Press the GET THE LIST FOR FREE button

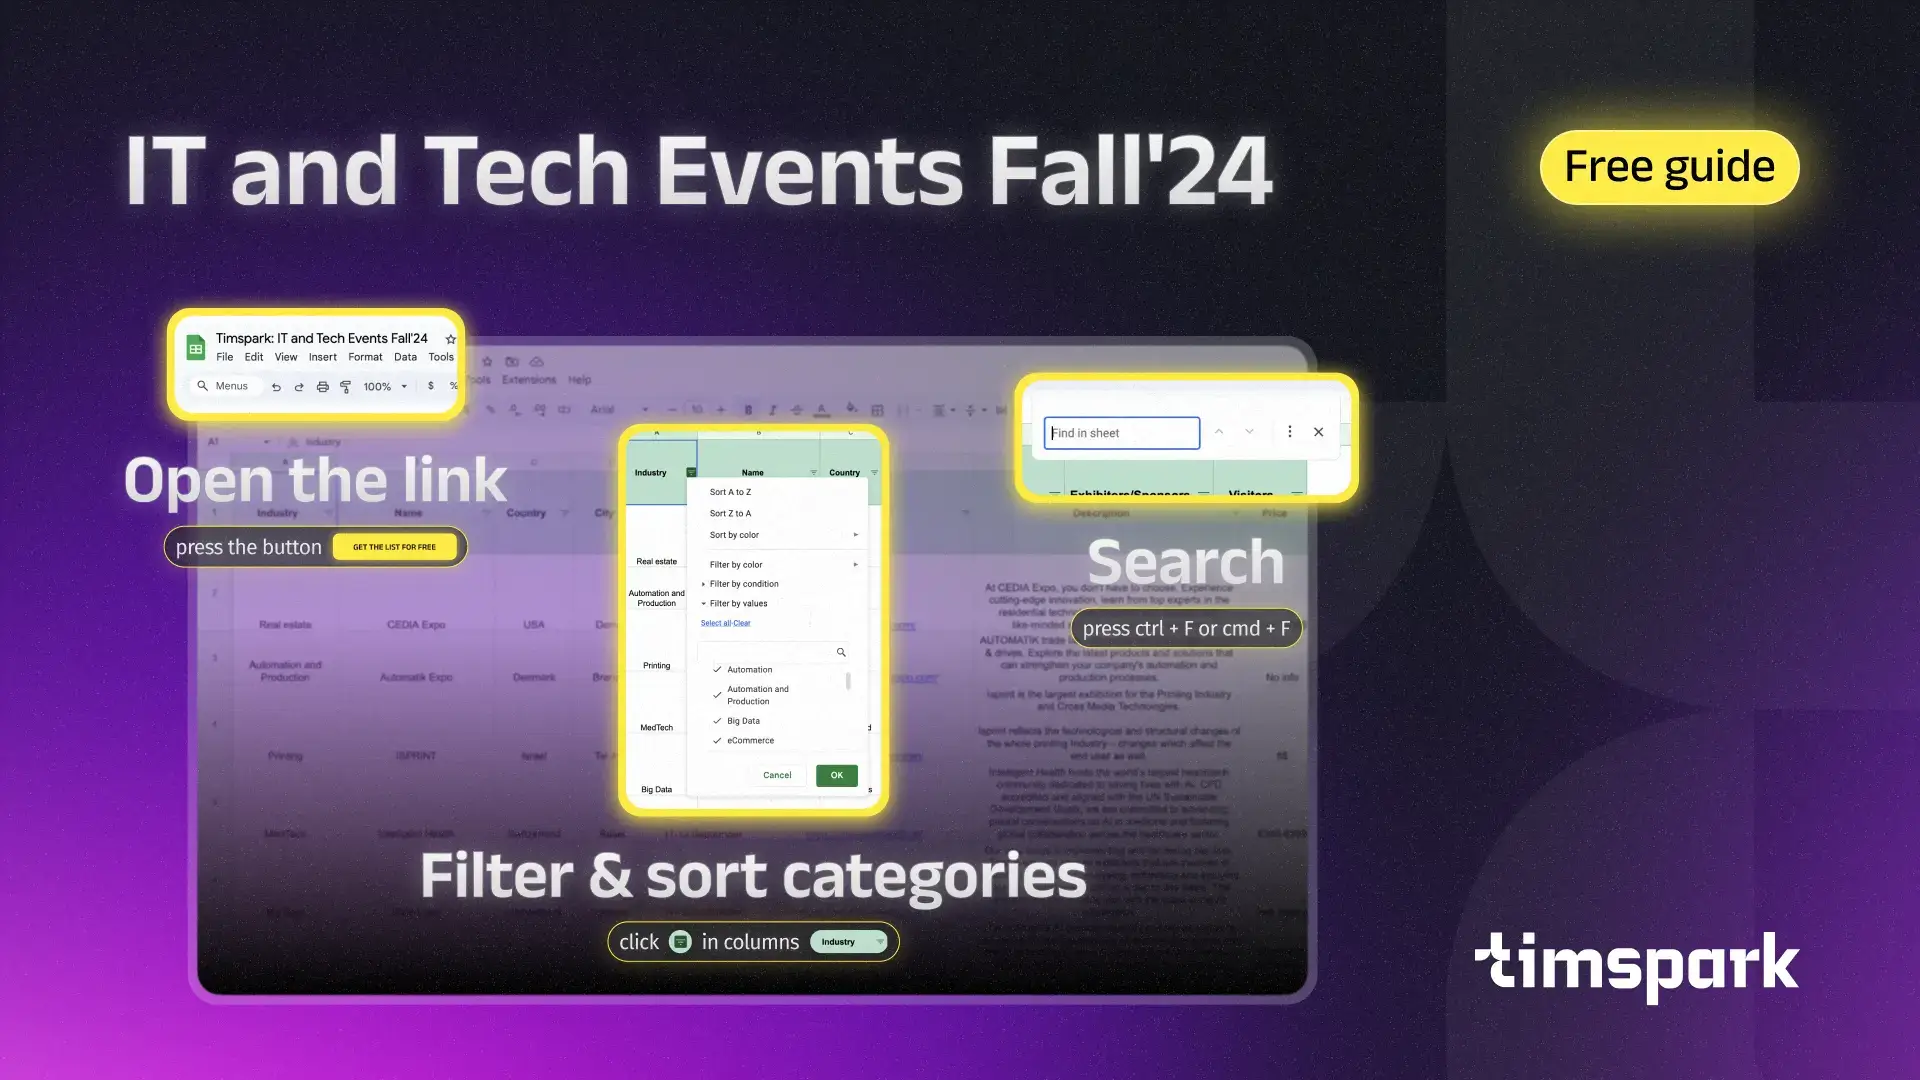[x=393, y=546]
